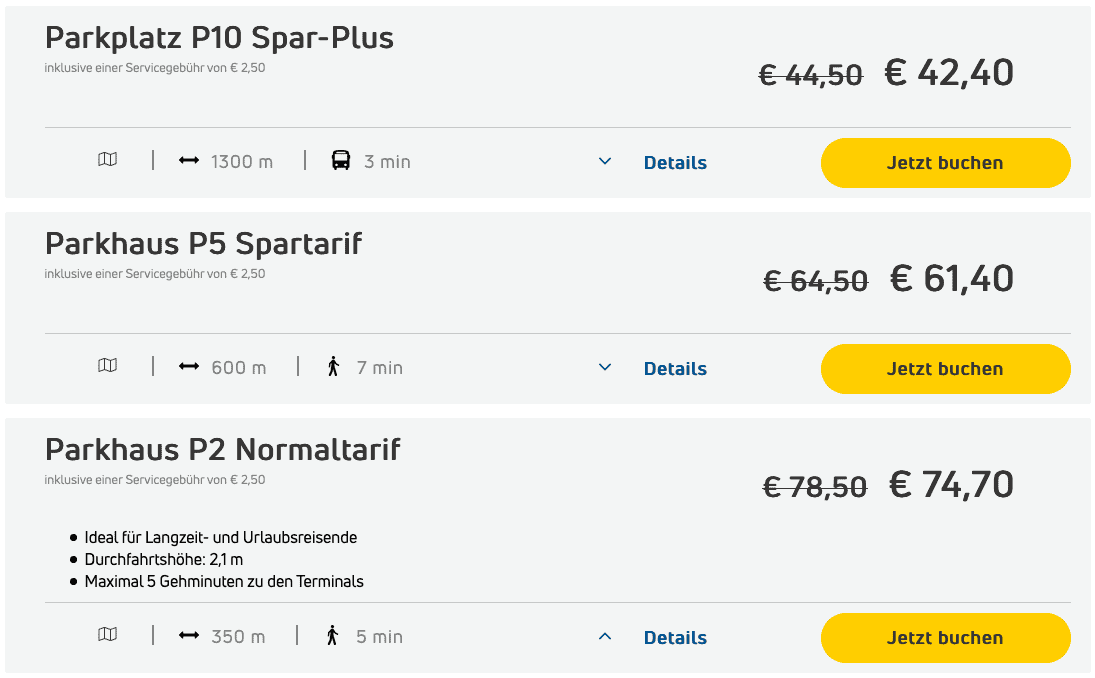Click the shuttle bus icon for P10
This screenshot has height=678, width=1095.
341,161
